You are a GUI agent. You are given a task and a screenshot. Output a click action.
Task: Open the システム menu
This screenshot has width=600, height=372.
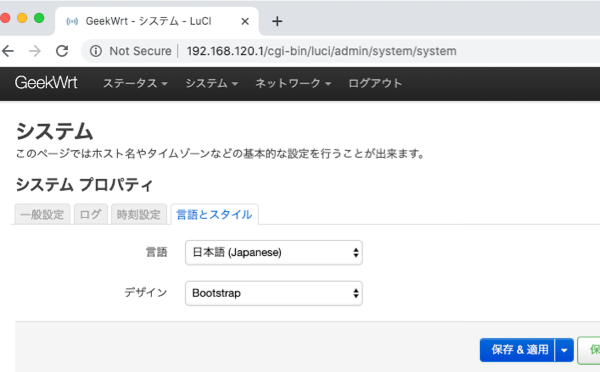(x=212, y=83)
